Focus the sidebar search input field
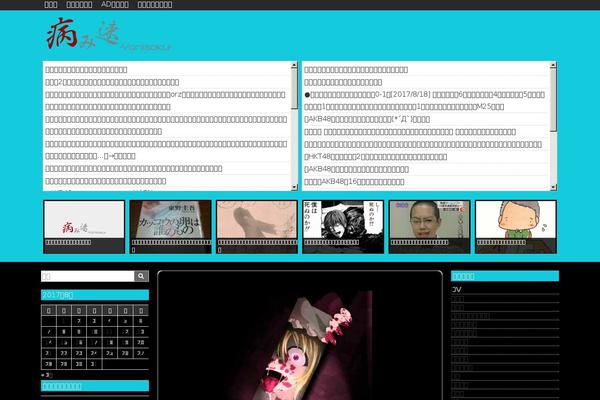 point(88,276)
